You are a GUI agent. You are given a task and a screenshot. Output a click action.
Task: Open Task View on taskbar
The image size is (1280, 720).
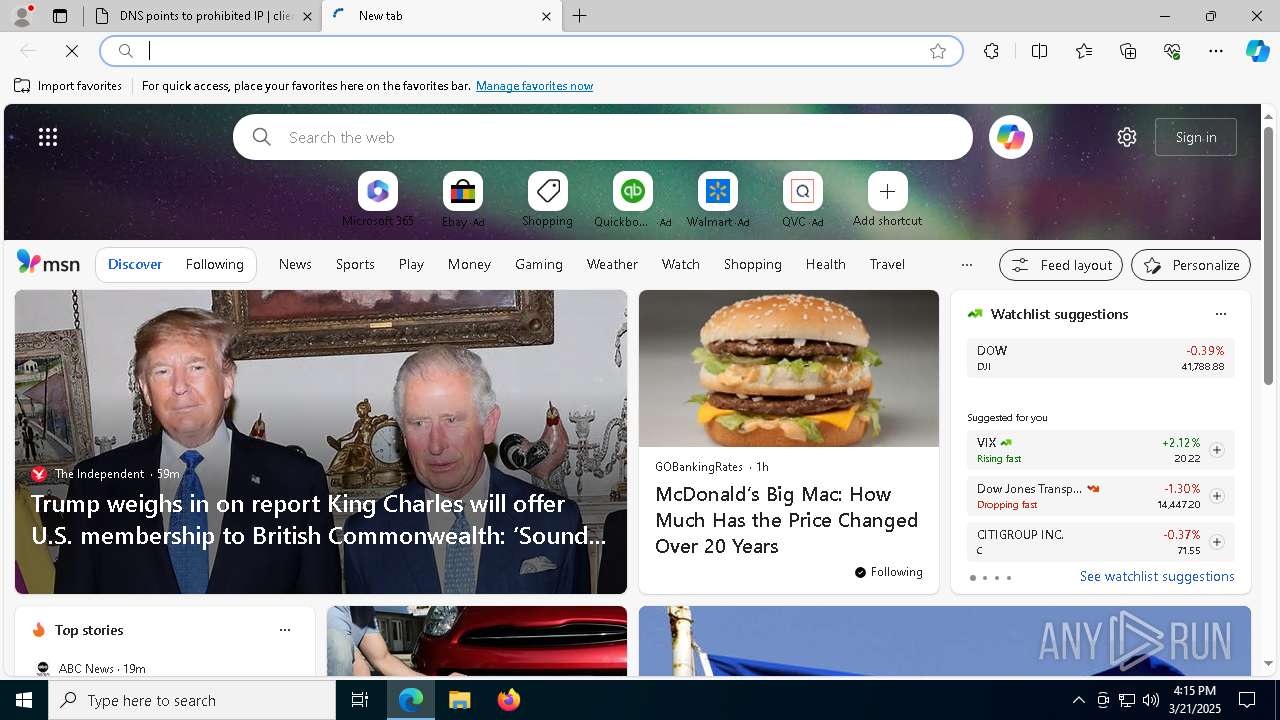pos(360,700)
